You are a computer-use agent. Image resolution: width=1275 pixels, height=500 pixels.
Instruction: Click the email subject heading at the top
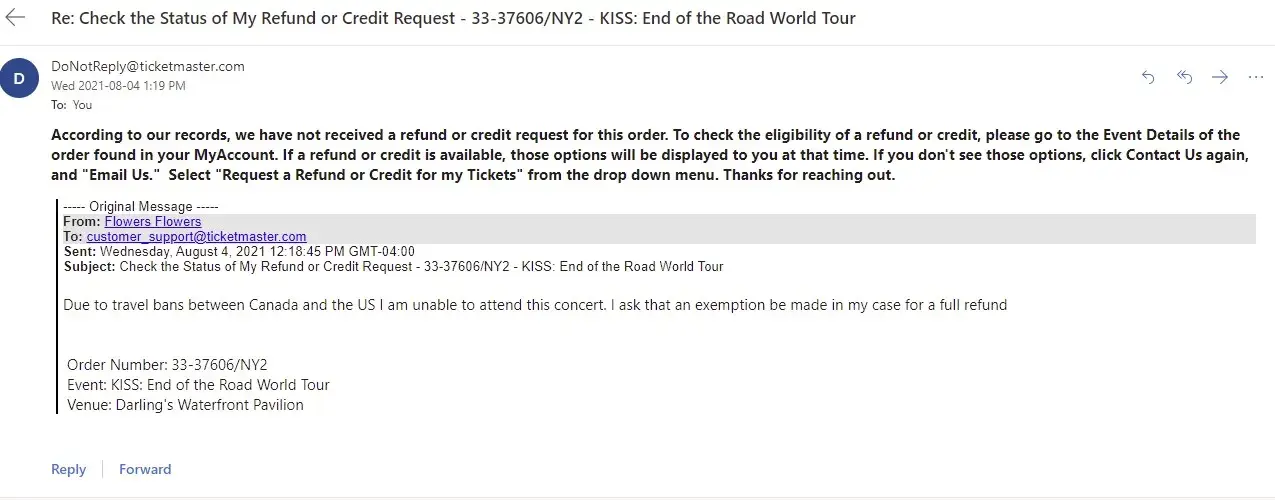point(453,18)
